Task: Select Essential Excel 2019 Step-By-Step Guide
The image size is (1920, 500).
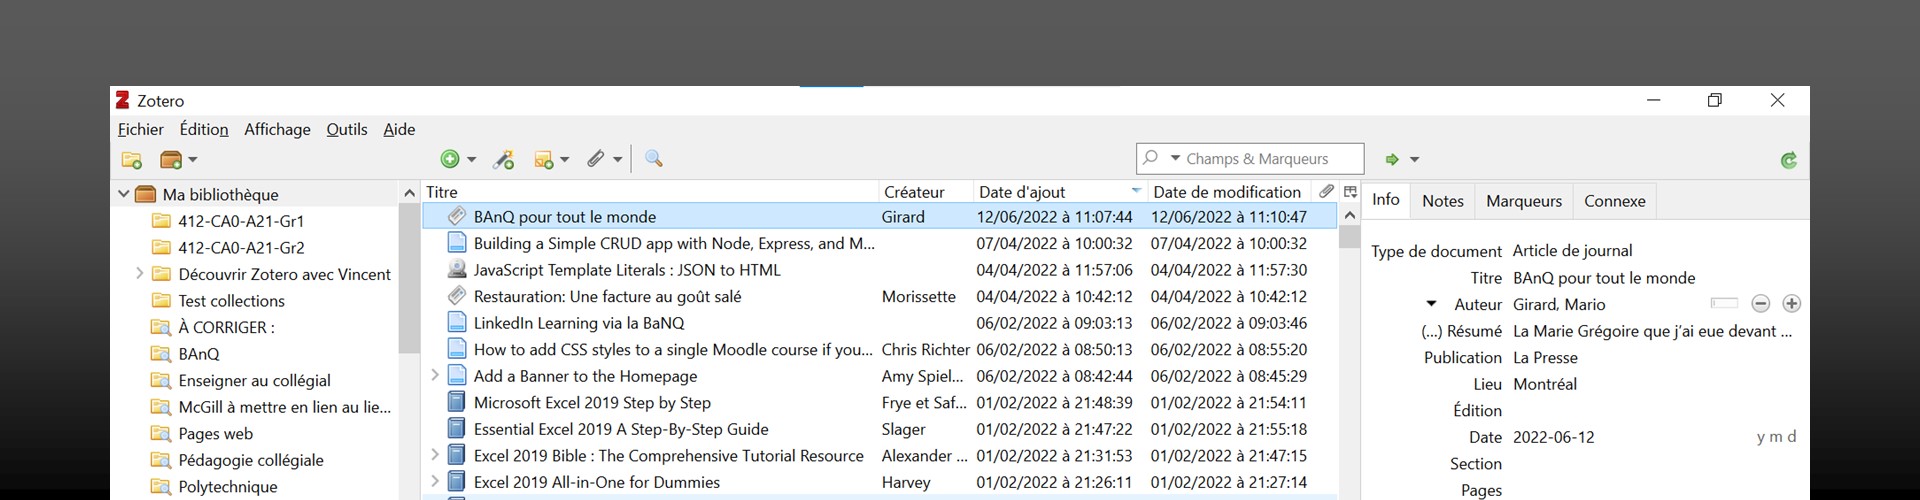Action: tap(879, 429)
